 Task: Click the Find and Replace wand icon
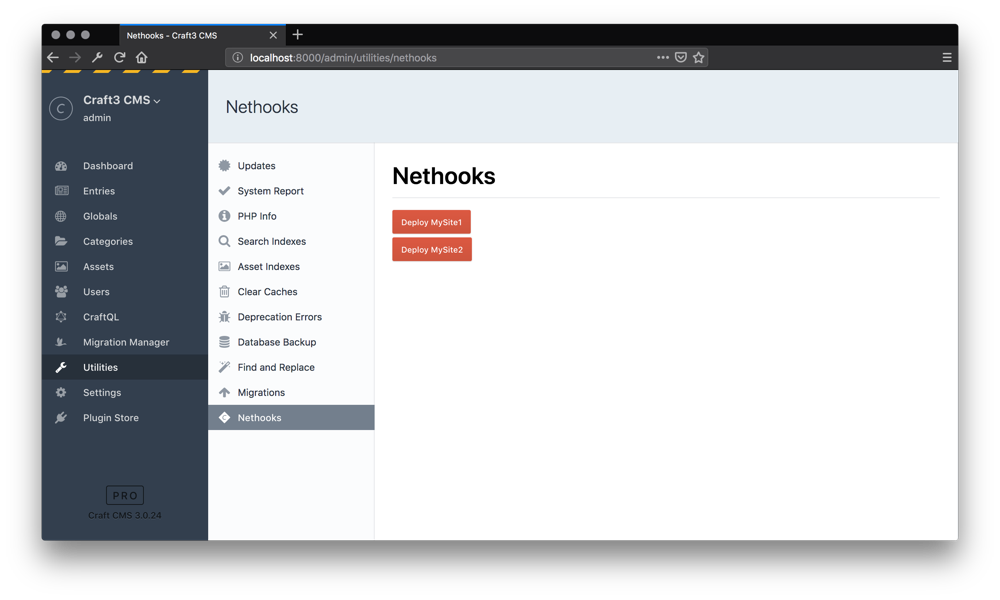tap(224, 367)
